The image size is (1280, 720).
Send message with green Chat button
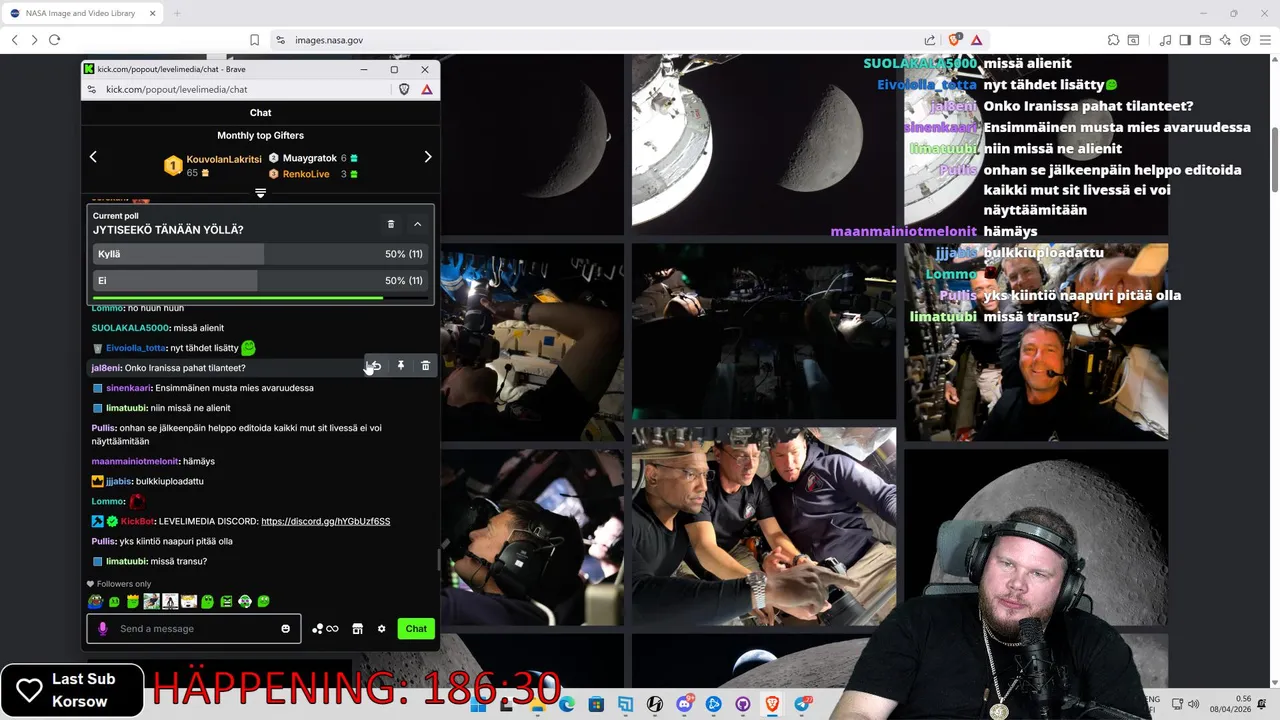(416, 629)
